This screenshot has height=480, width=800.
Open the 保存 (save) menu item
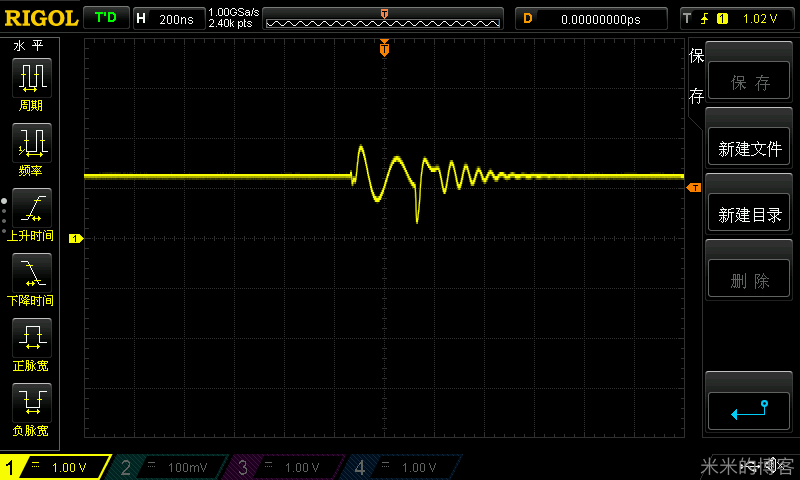[749, 83]
